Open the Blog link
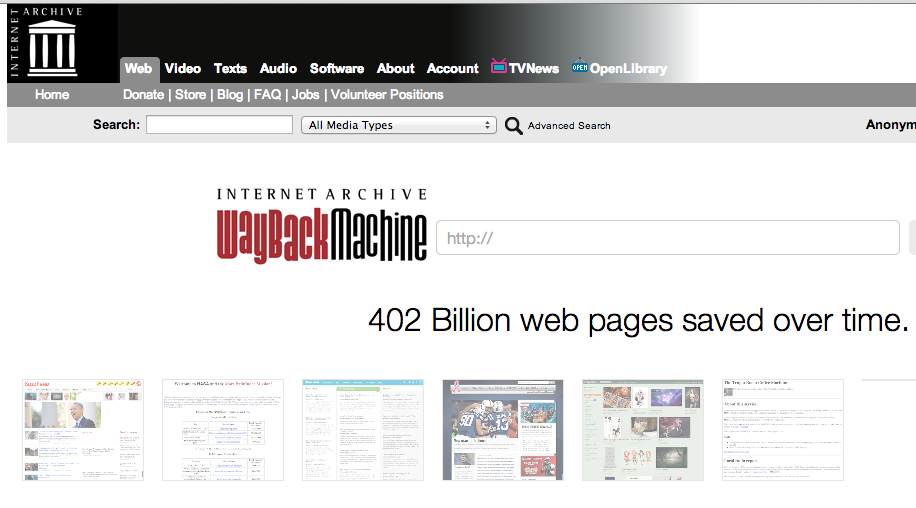 pyautogui.click(x=230, y=95)
